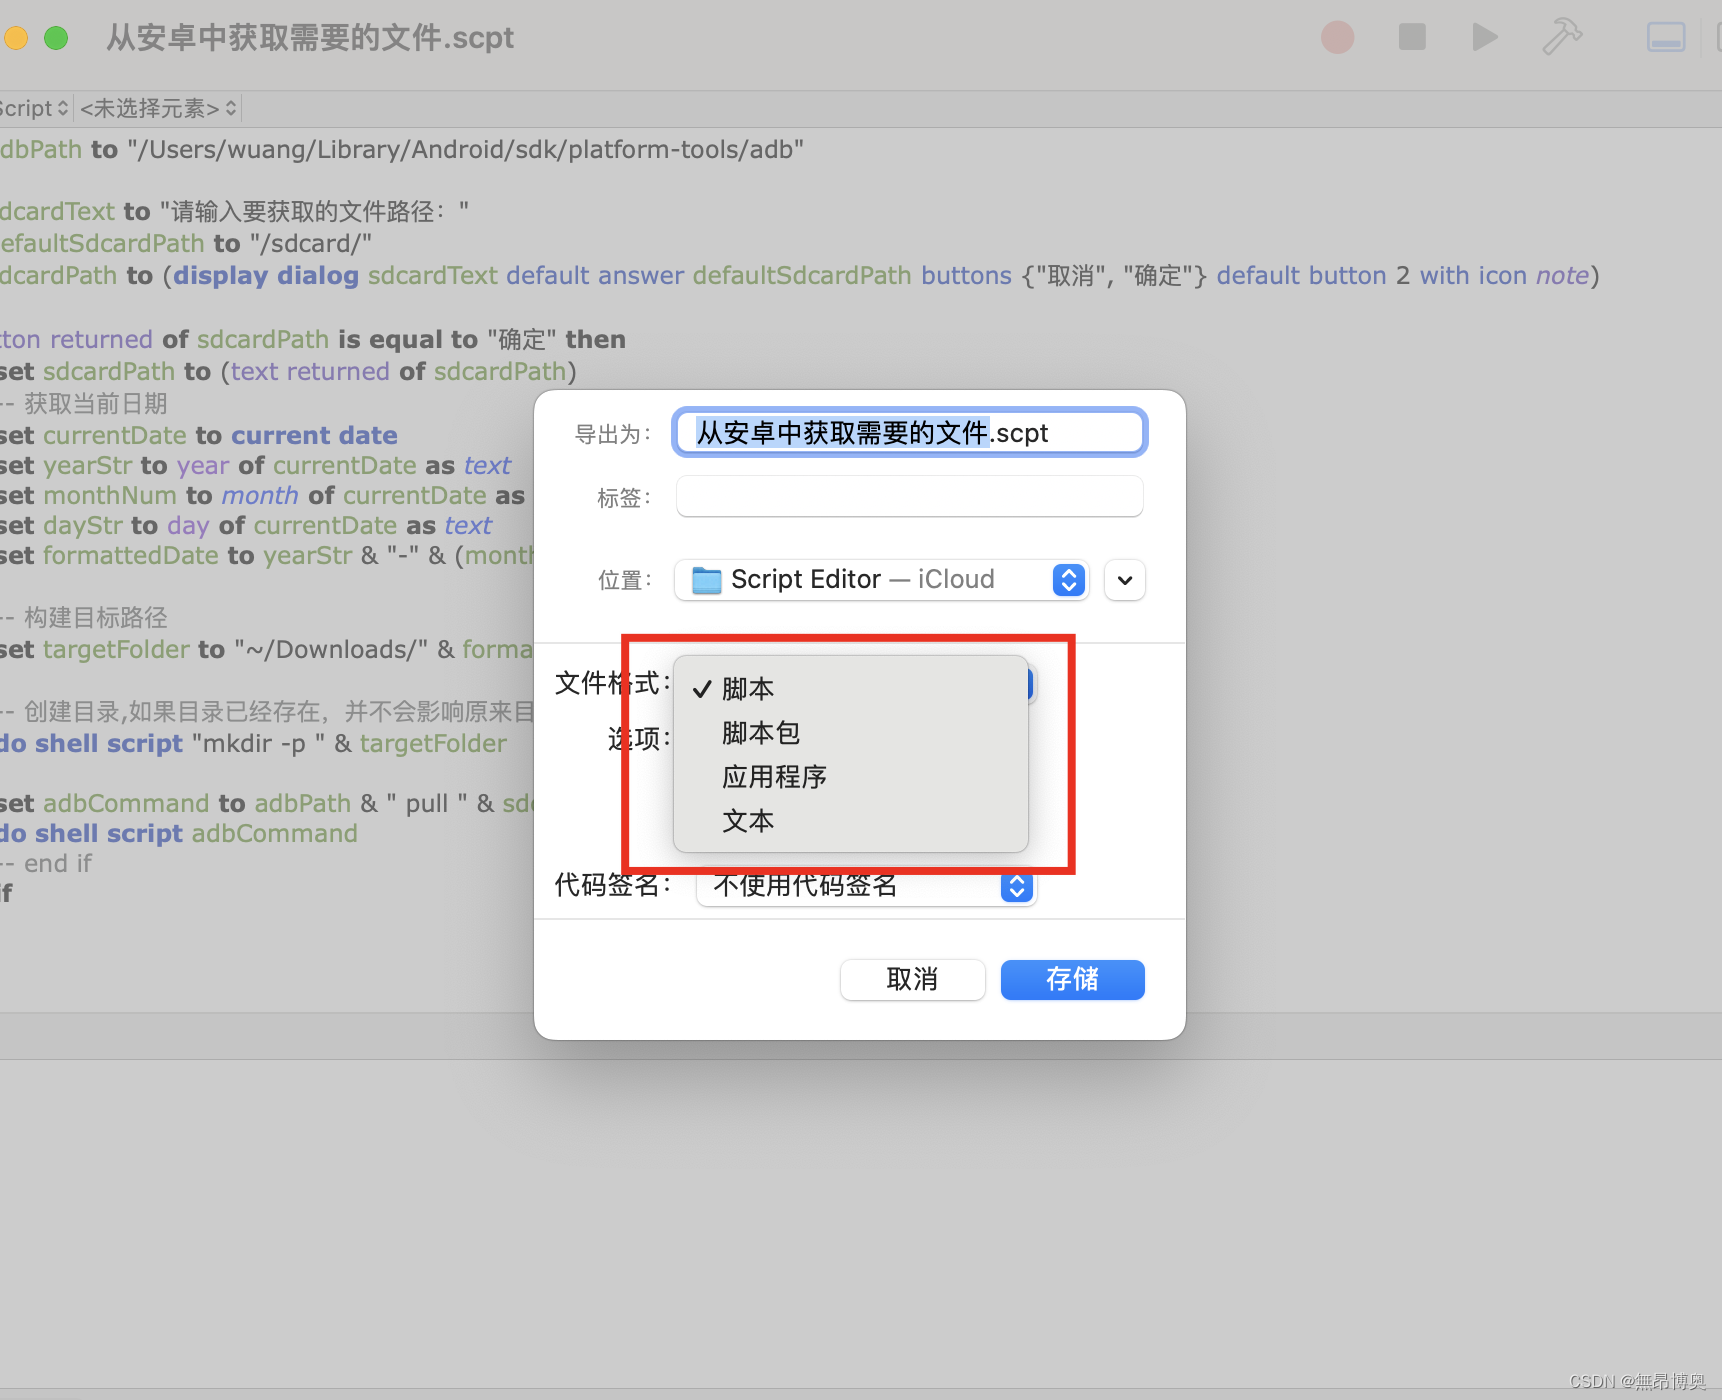1722x1400 pixels.
Task: Click the Stop script button
Action: (x=1412, y=38)
